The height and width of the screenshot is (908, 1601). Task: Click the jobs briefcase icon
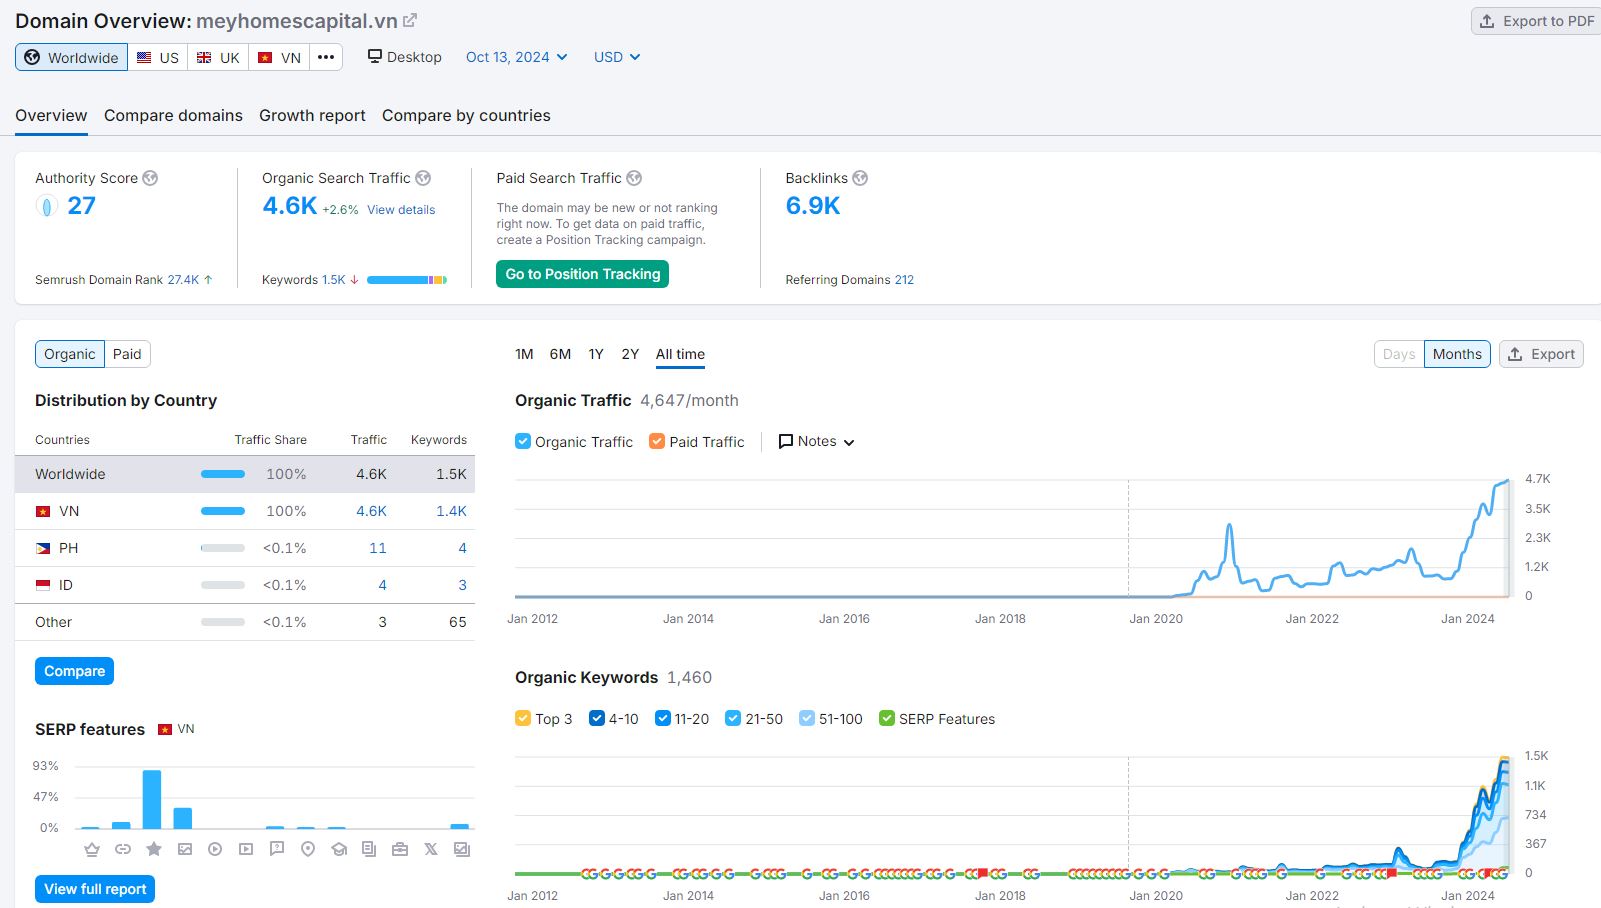[x=400, y=849]
